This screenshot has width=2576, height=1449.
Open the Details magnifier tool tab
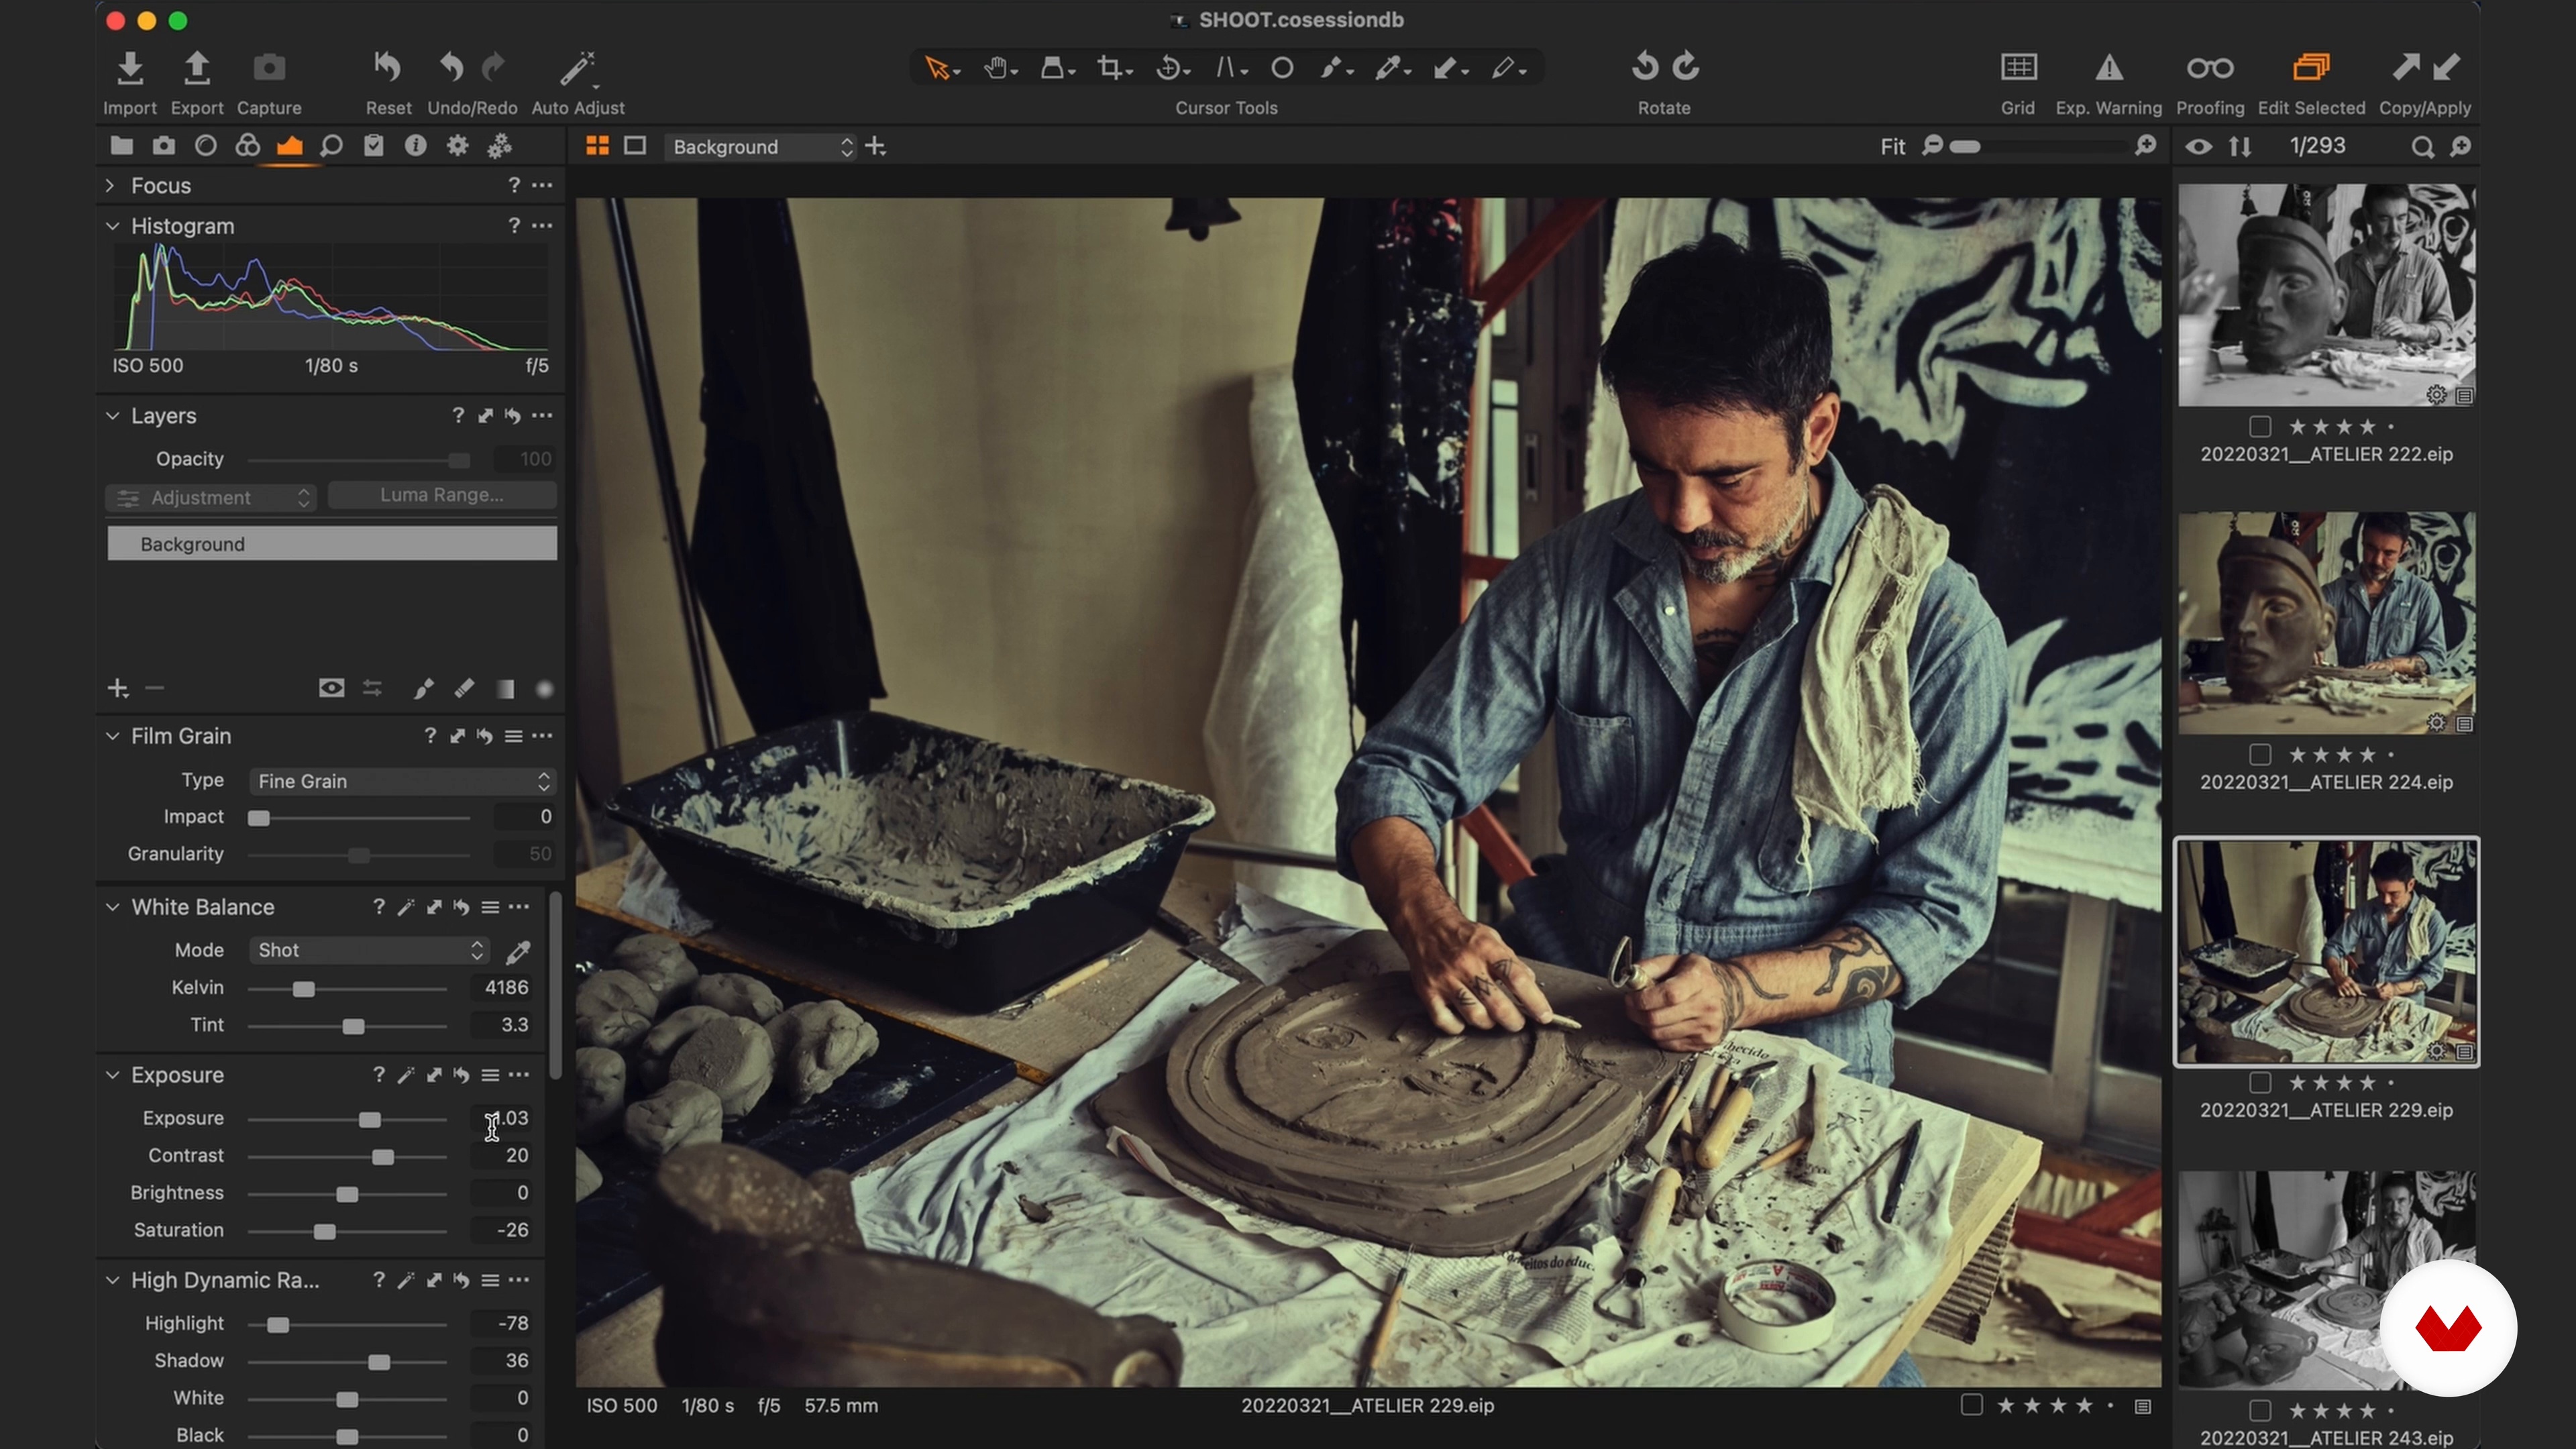point(331,147)
